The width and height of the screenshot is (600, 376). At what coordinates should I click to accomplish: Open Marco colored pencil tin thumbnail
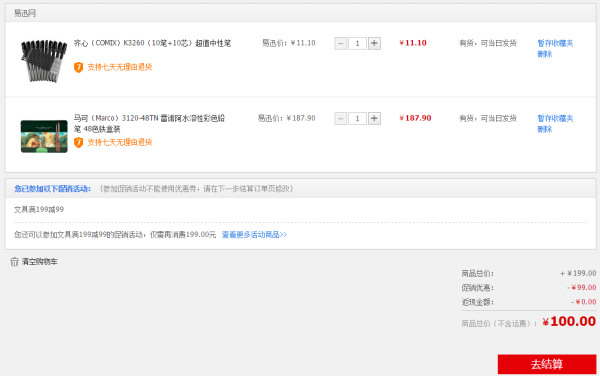click(x=44, y=136)
